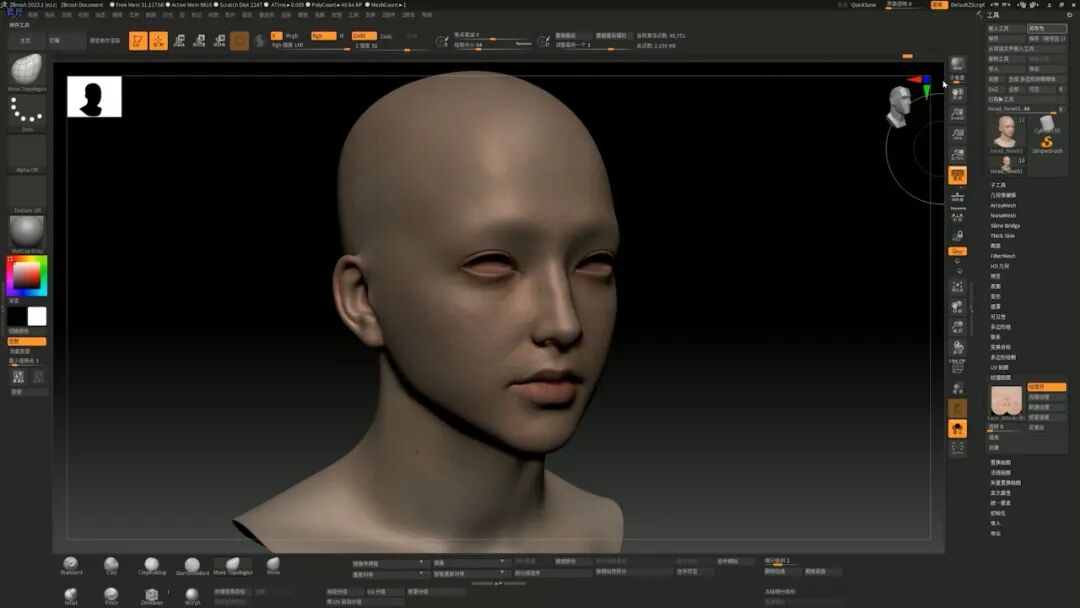This screenshot has height=608, width=1080.
Task: Click the Frame icon in right shelf
Action: pyautogui.click(x=957, y=286)
